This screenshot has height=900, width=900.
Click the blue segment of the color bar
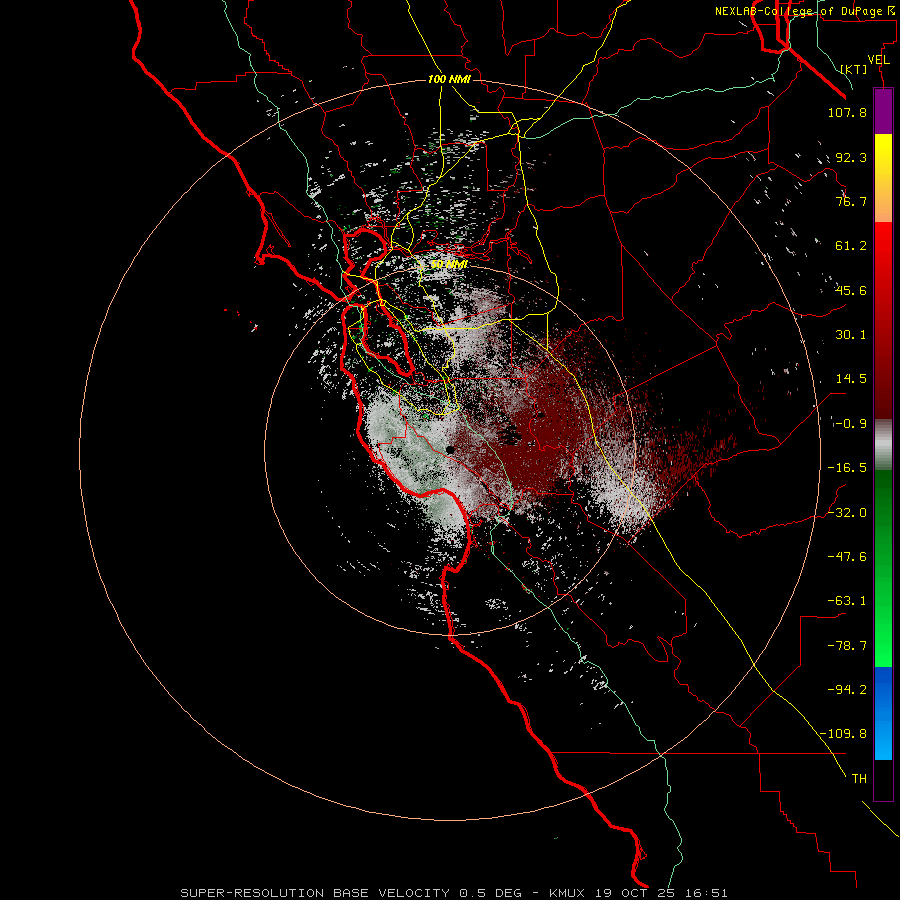click(883, 713)
